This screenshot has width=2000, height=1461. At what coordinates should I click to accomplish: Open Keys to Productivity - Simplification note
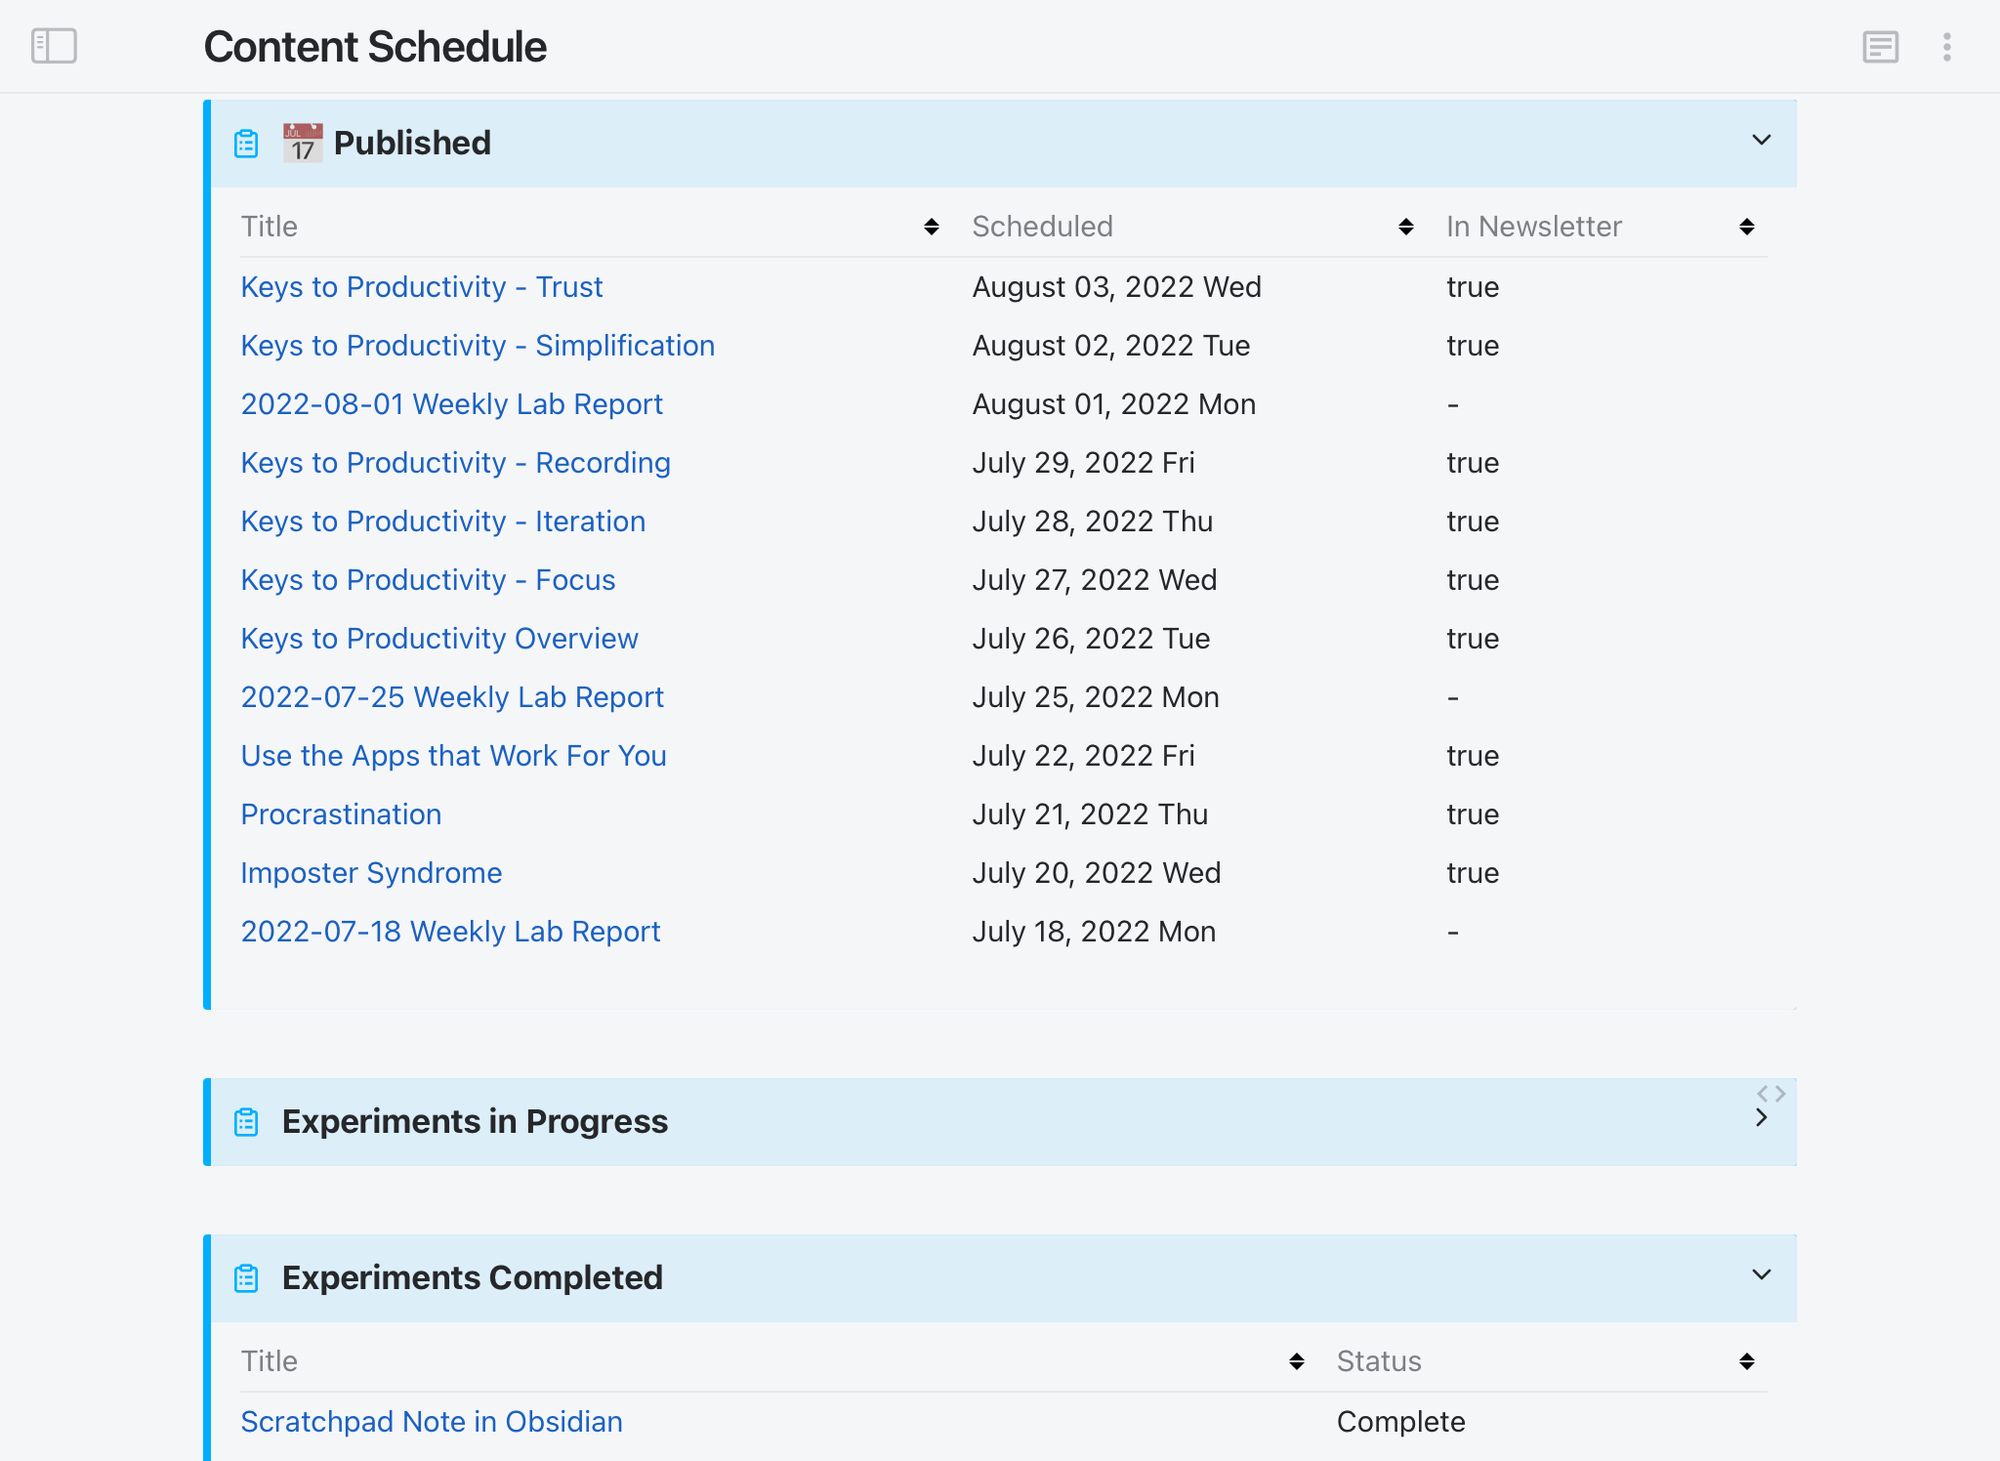coord(477,346)
